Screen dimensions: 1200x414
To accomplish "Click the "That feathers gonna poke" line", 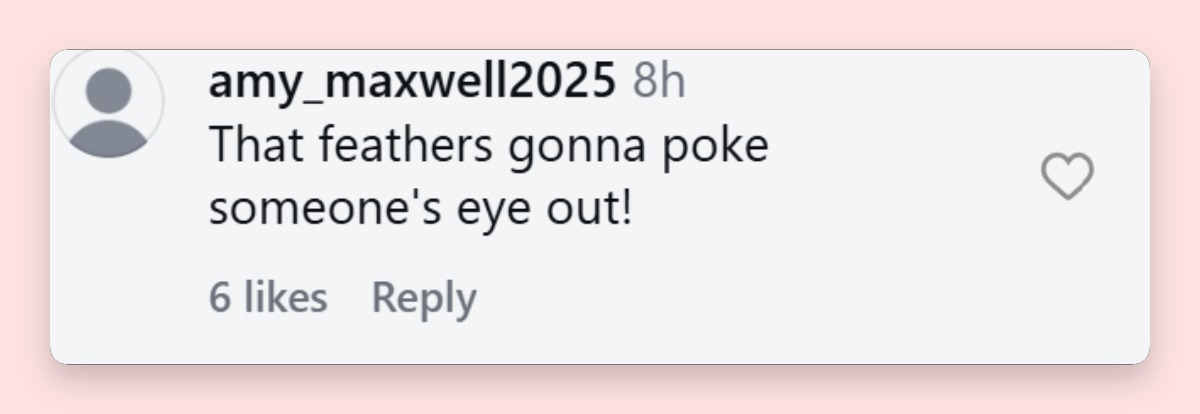I will coord(489,146).
